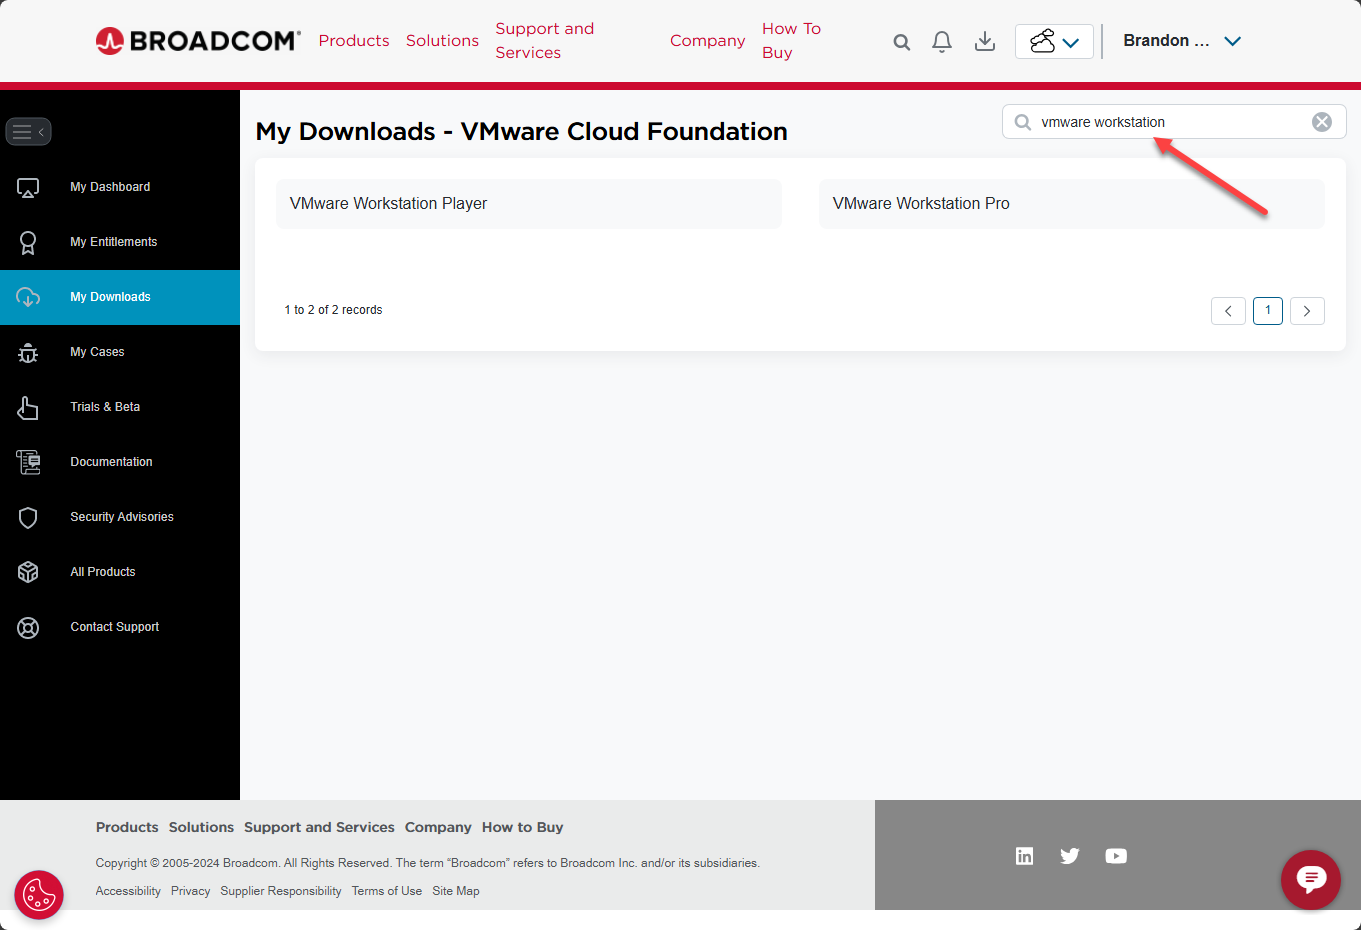Open notifications bell icon
The height and width of the screenshot is (930, 1361).
coord(942,41)
